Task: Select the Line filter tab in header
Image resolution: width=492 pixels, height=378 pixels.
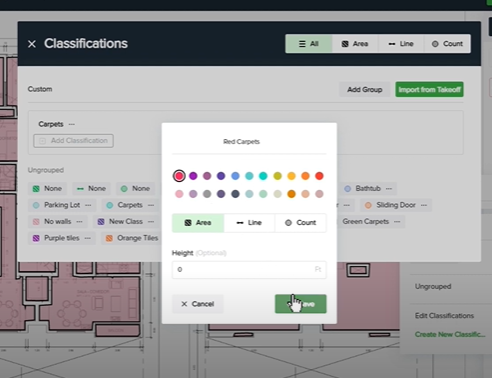Action: (x=401, y=44)
